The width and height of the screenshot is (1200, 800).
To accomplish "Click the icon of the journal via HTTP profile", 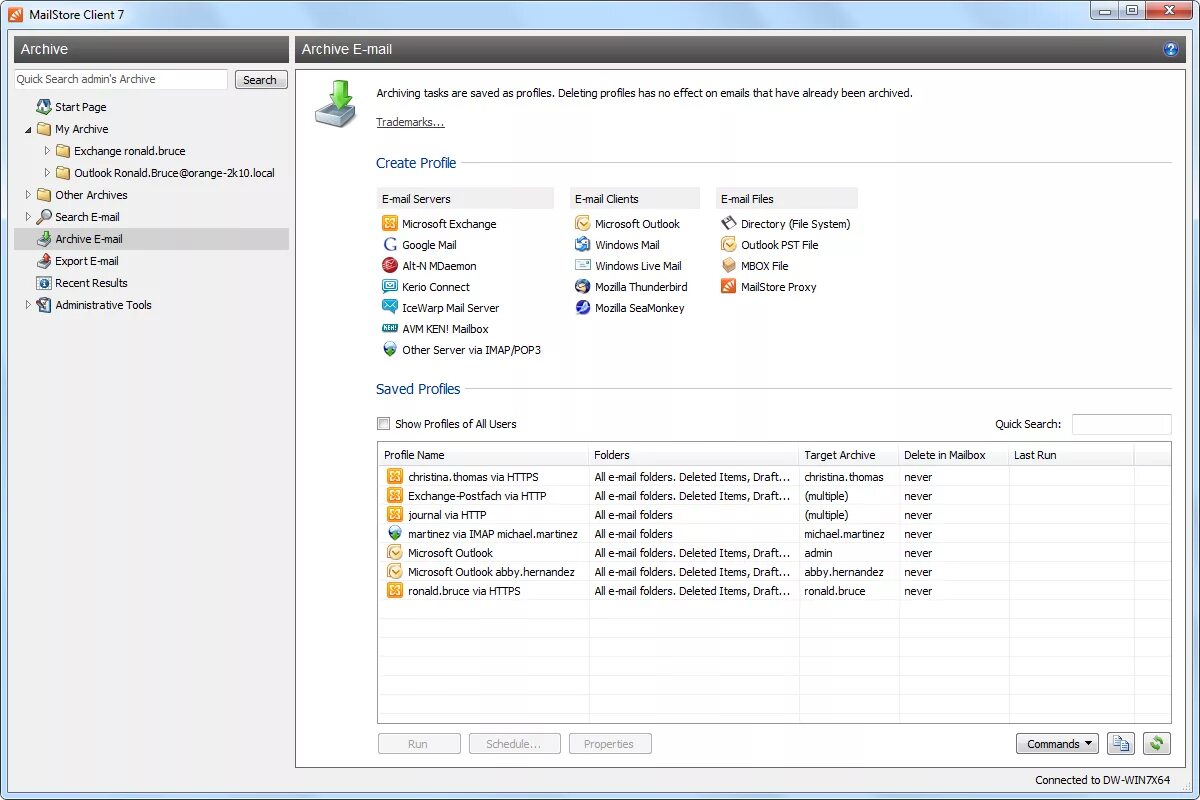I will coord(395,515).
